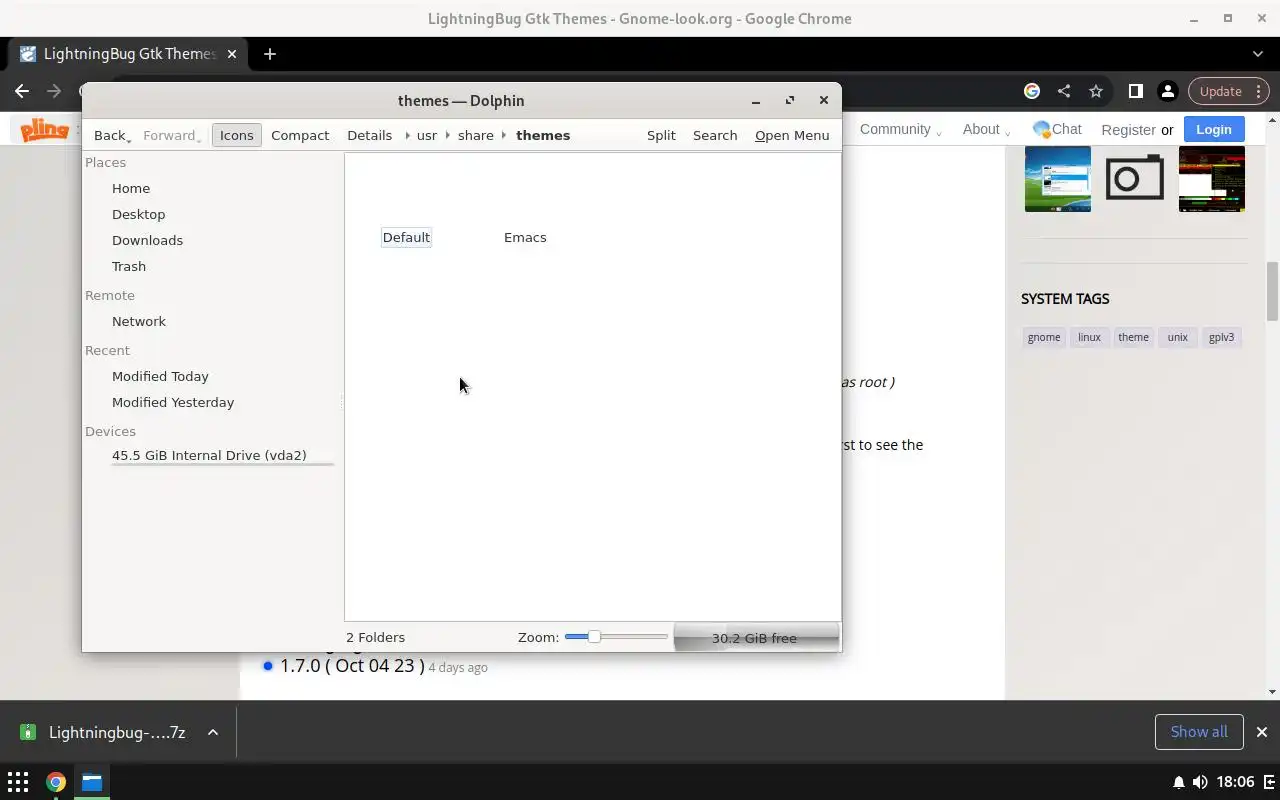The height and width of the screenshot is (800, 1280).
Task: Open the About menu
Action: [x=986, y=129]
